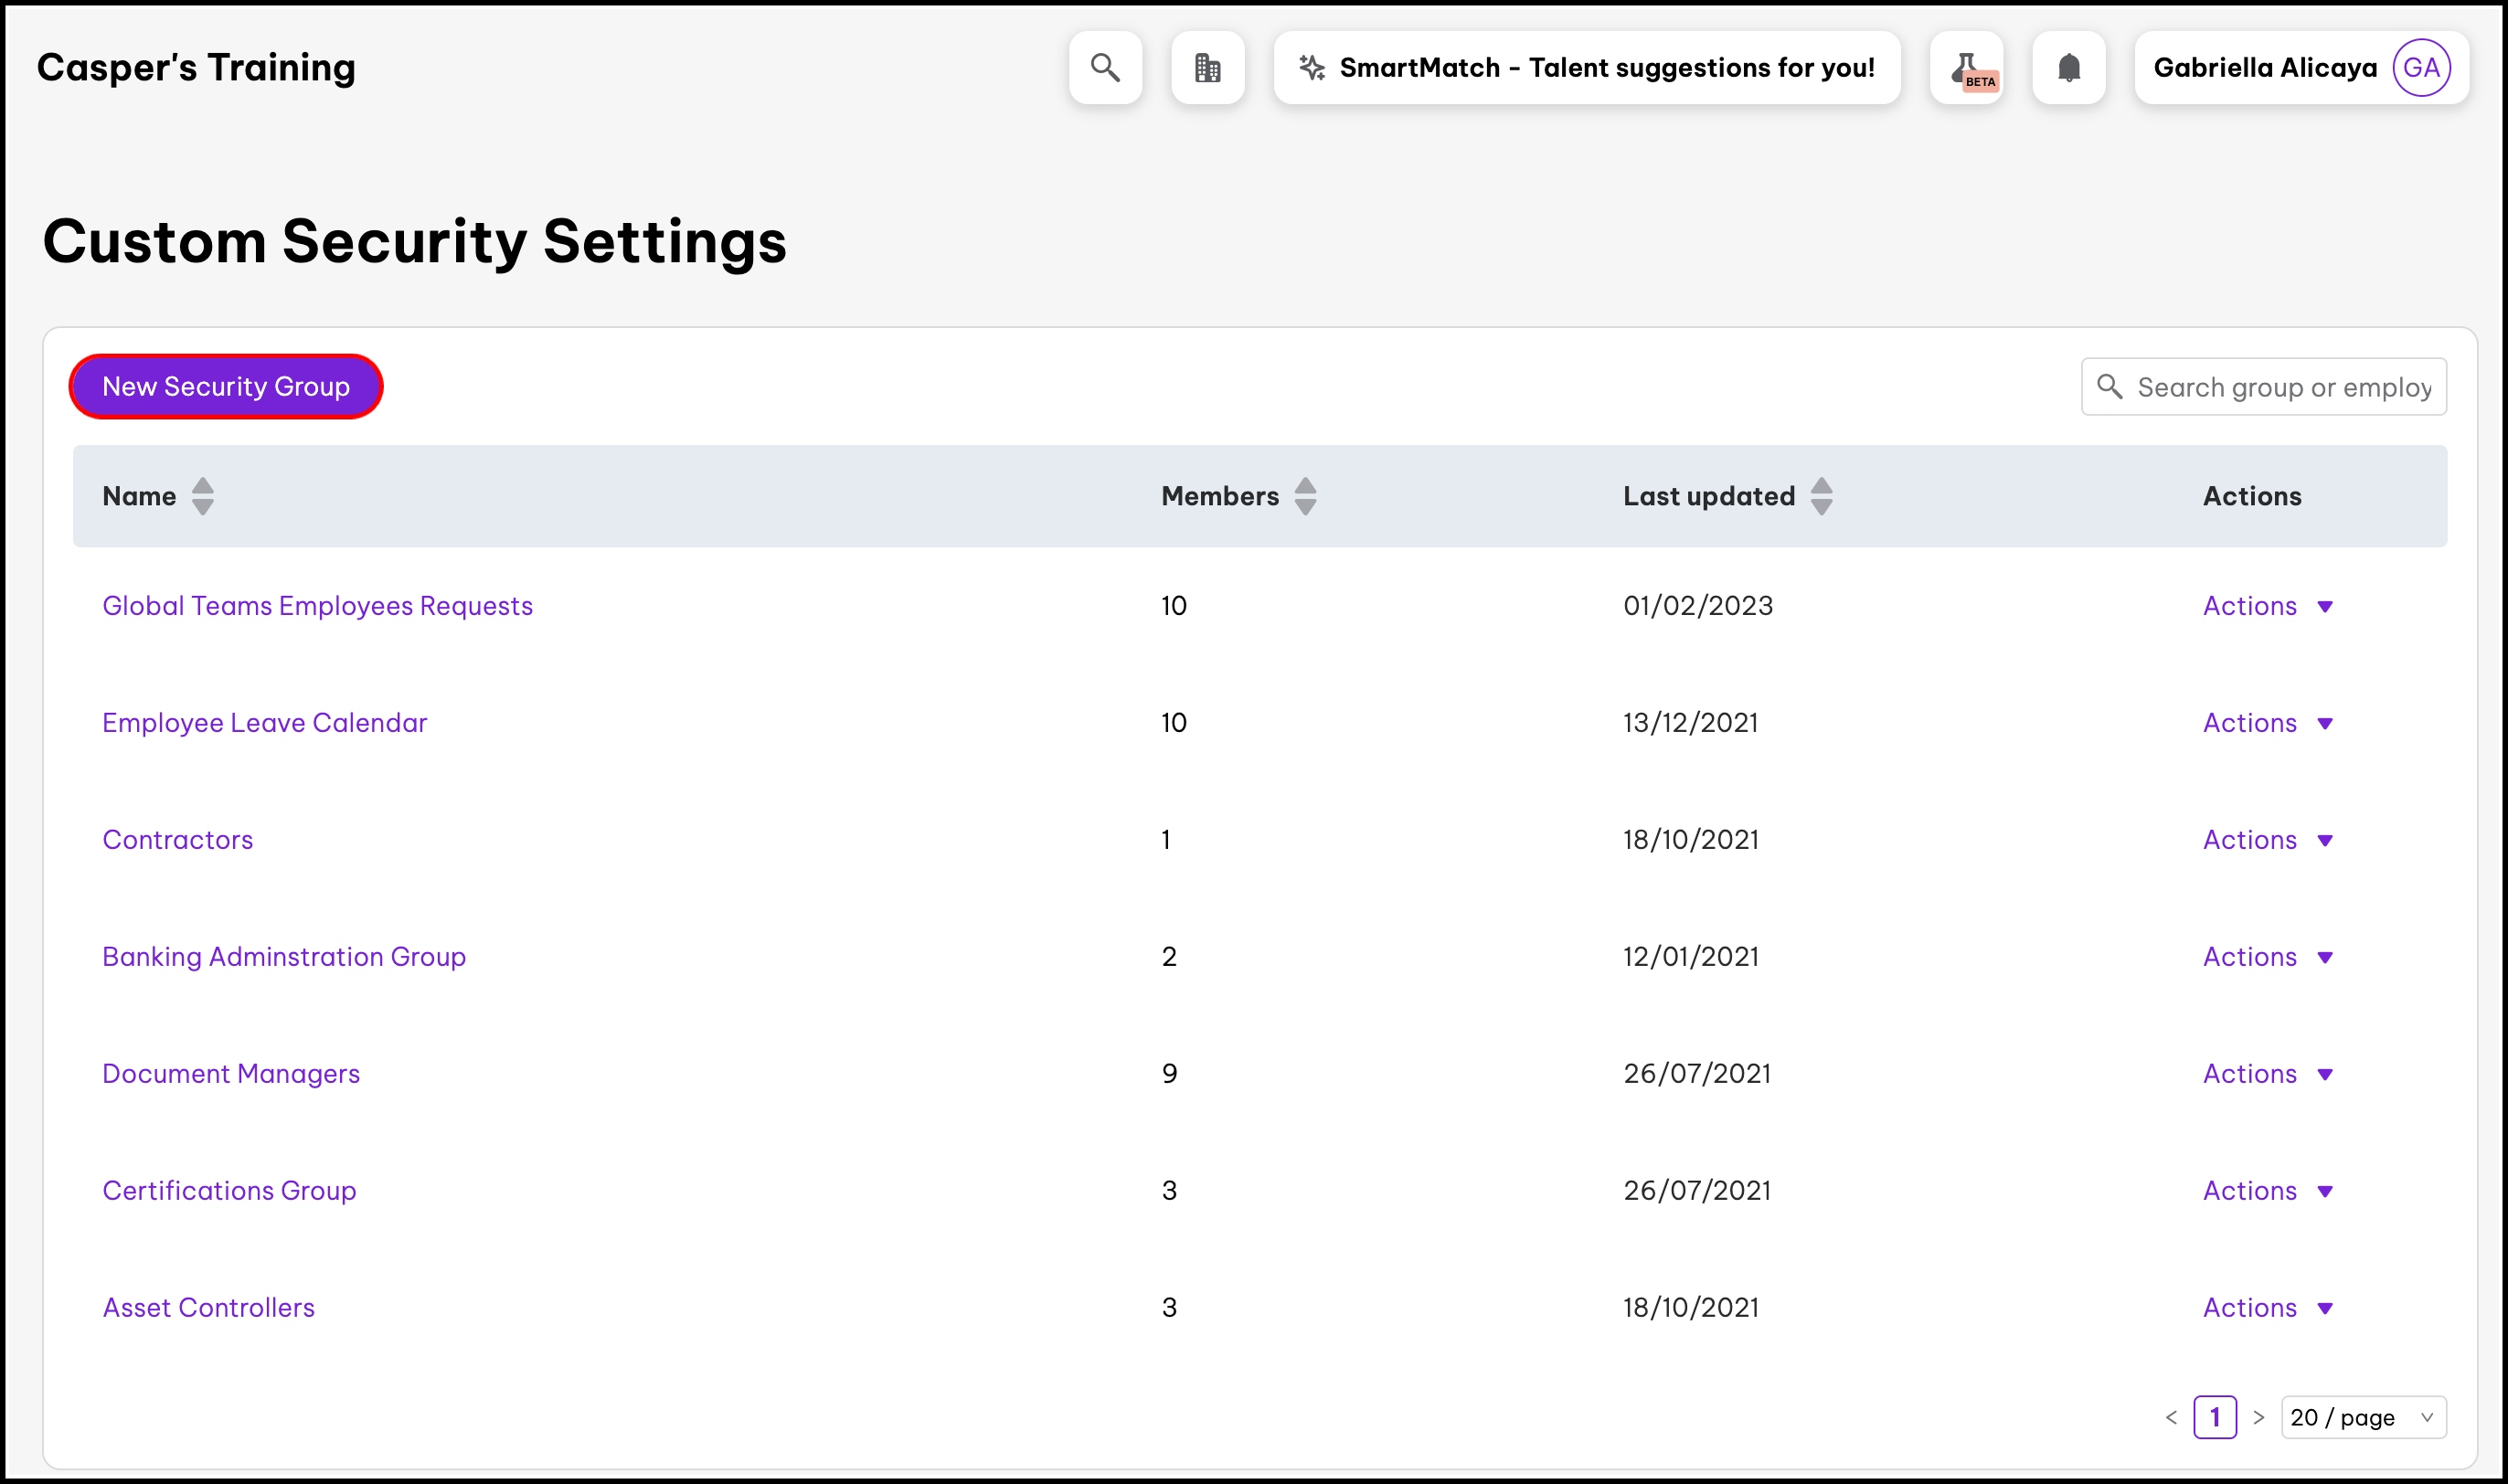Sort the table by the Last updated column
This screenshot has height=1484, width=2508.
click(1822, 496)
